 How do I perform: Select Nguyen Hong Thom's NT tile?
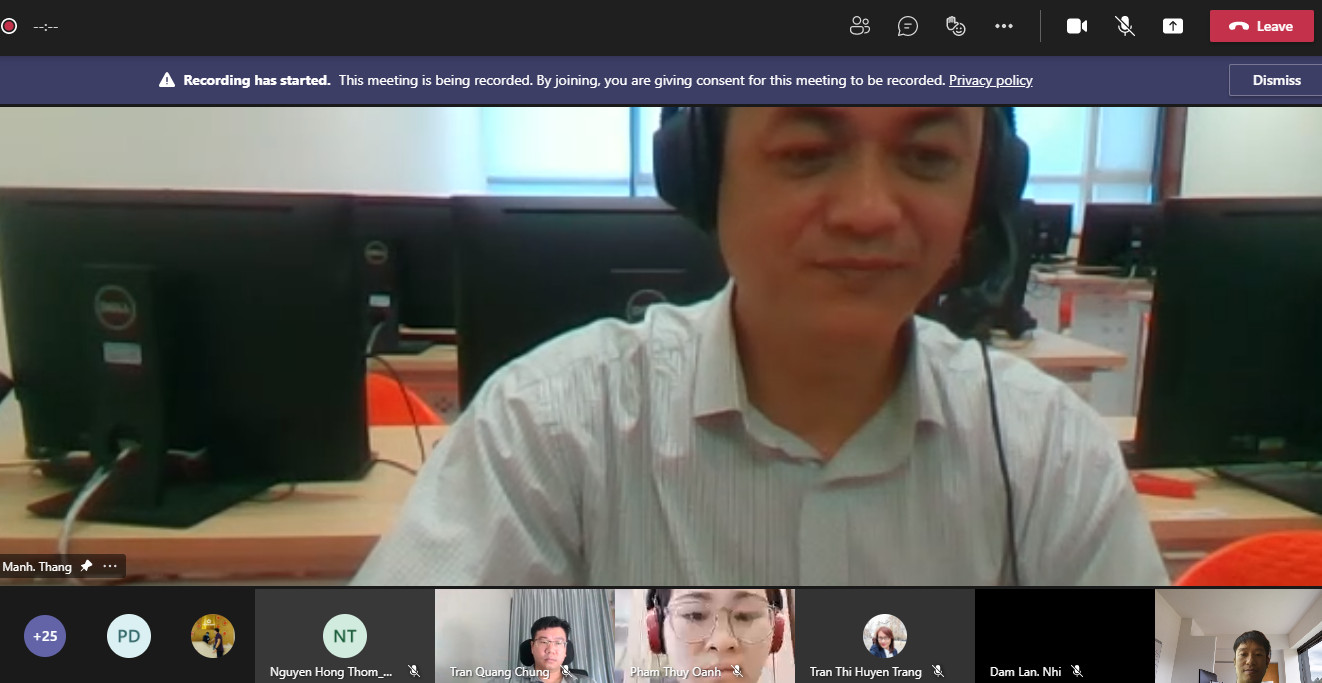click(x=345, y=635)
